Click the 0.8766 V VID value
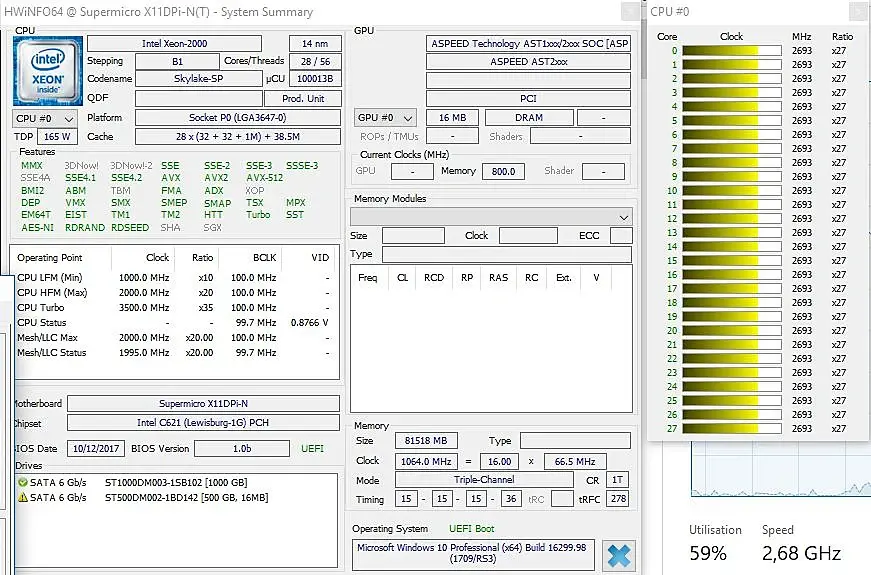The image size is (871, 575). (309, 323)
